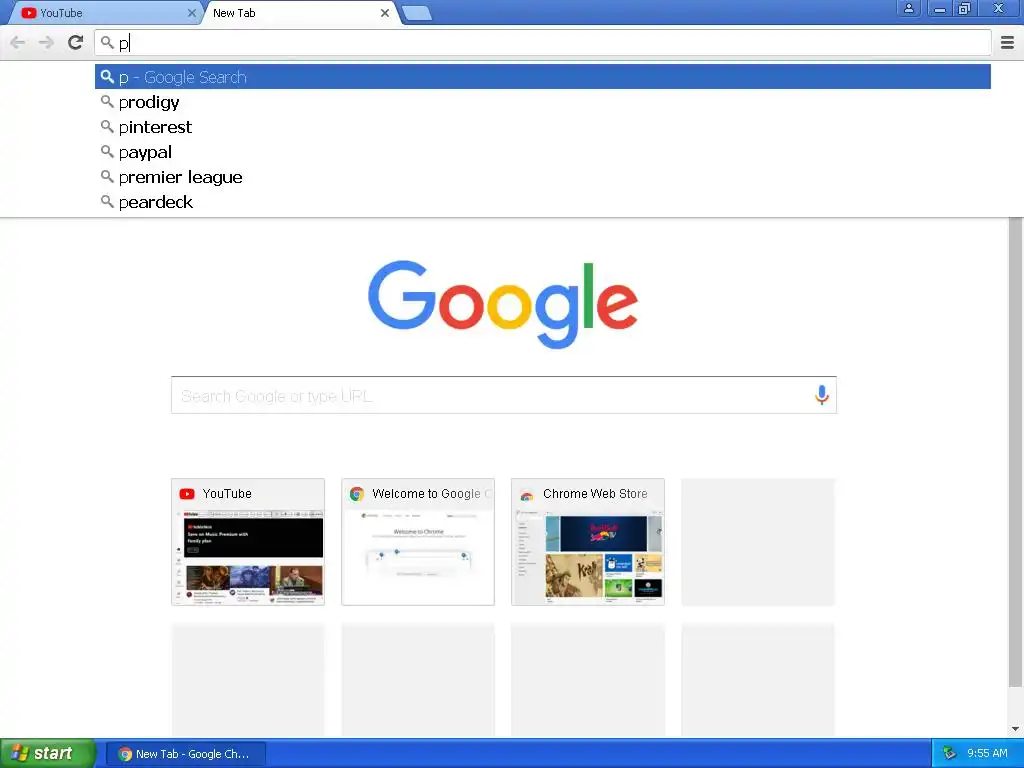
Task: Choose the 'pinterest' suggestion
Action: click(x=543, y=127)
